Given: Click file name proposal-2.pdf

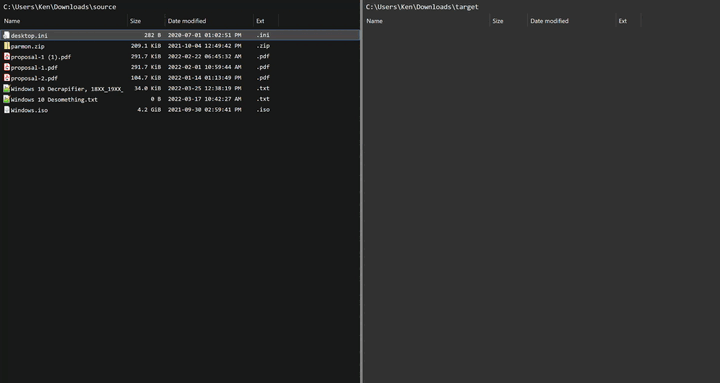Looking at the screenshot, I should pos(34,78).
